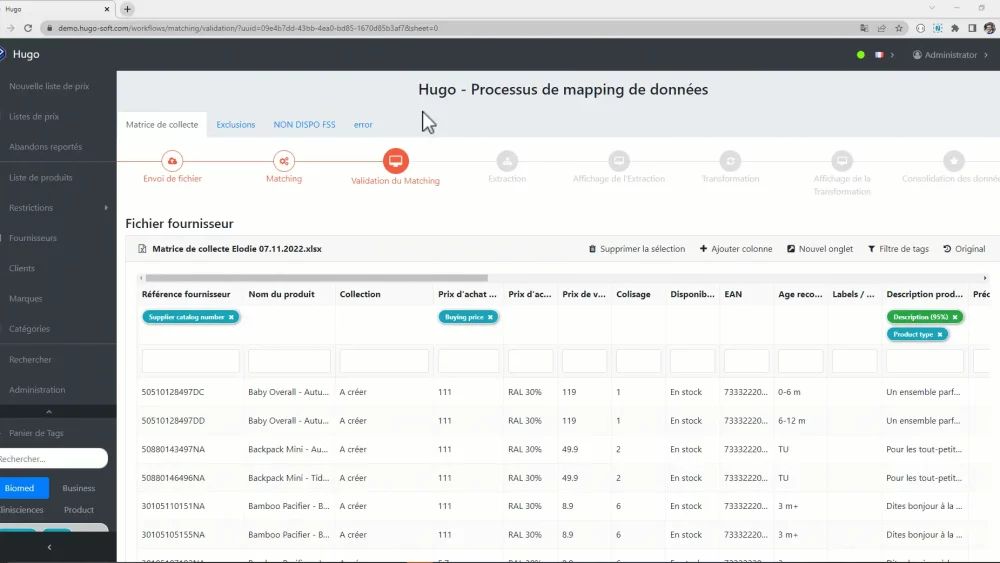Click the browser address bar
Viewport: 1000px width, 563px height.
tap(446, 28)
